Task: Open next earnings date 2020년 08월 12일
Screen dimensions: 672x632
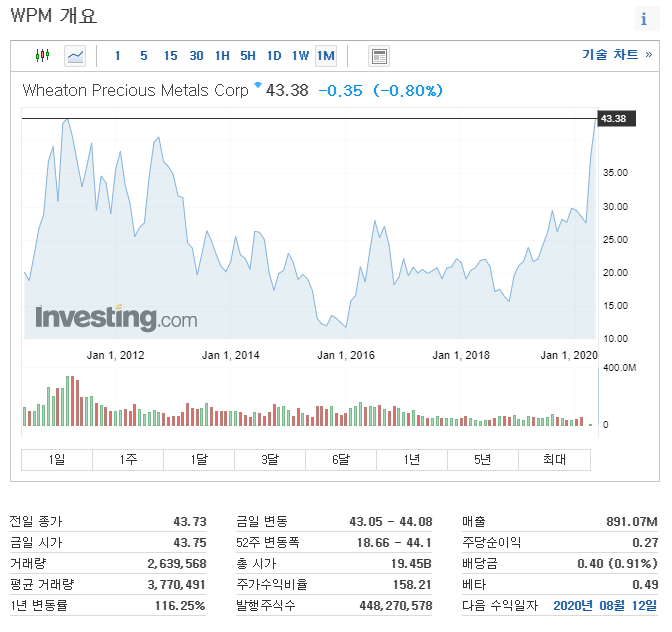Action: [x=605, y=605]
